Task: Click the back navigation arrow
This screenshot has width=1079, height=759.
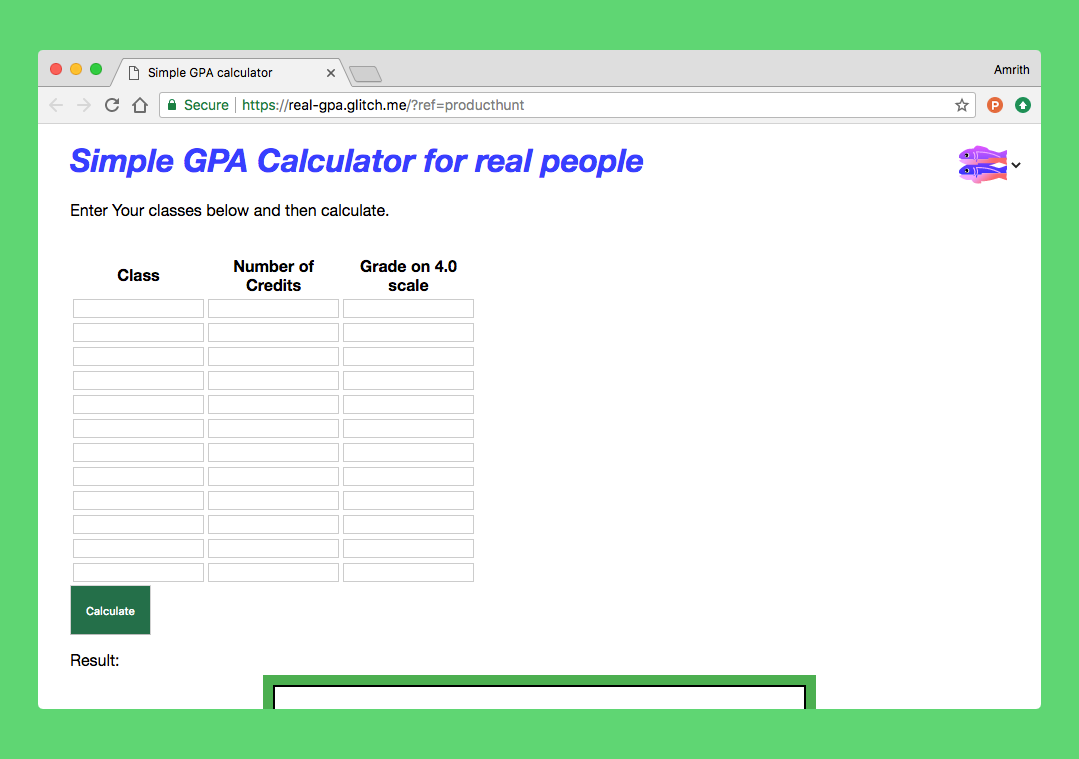Action: point(56,104)
